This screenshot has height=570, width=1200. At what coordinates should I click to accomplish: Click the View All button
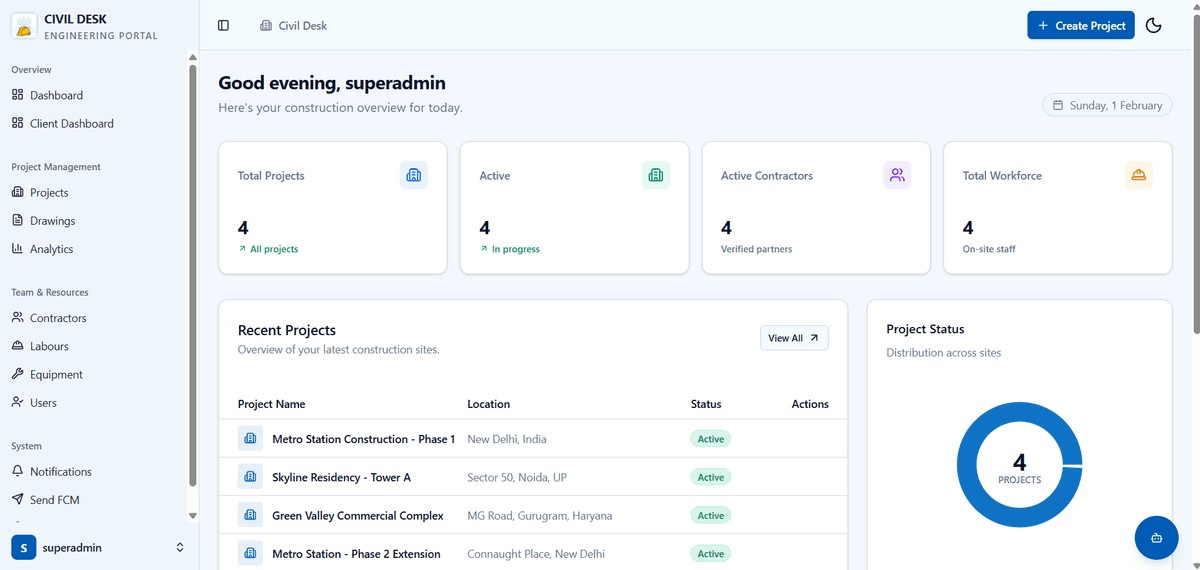point(794,338)
